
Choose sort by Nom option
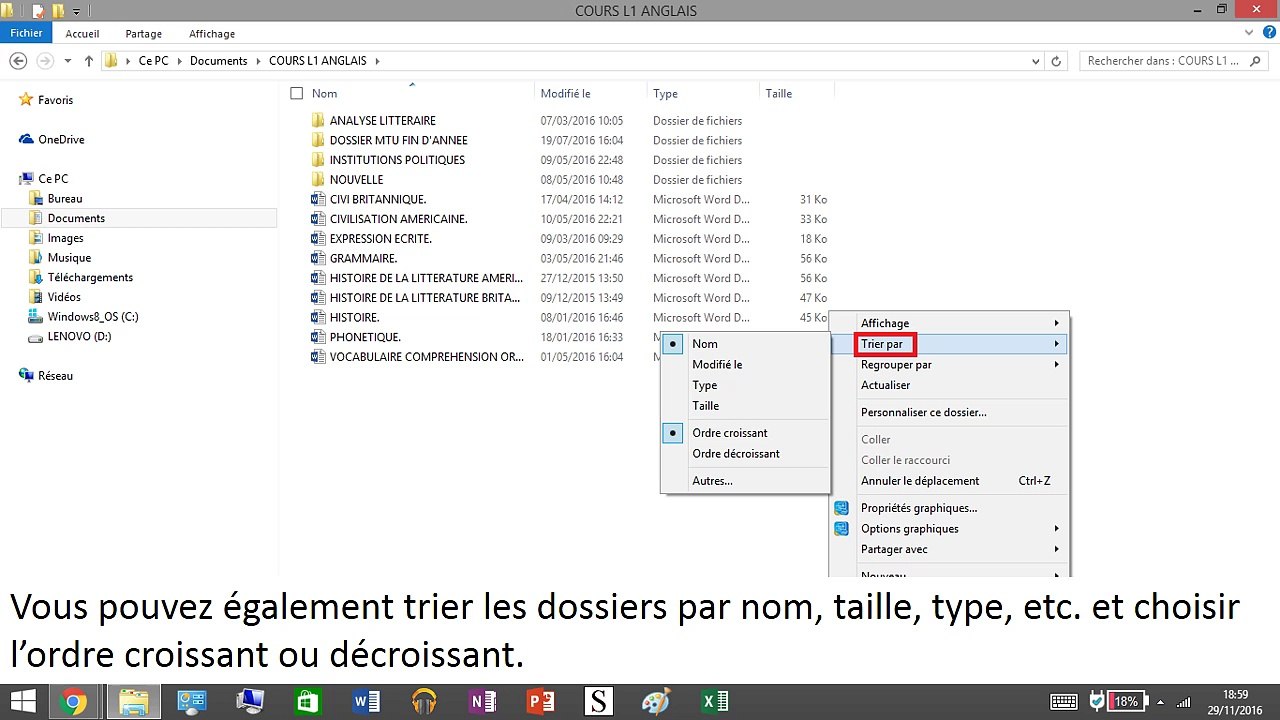tap(705, 344)
